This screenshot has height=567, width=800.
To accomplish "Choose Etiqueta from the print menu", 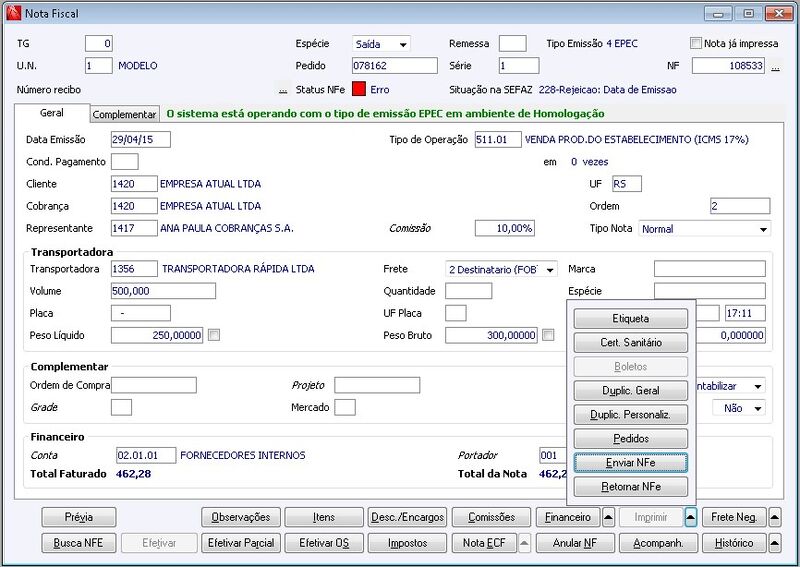I will 631,318.
